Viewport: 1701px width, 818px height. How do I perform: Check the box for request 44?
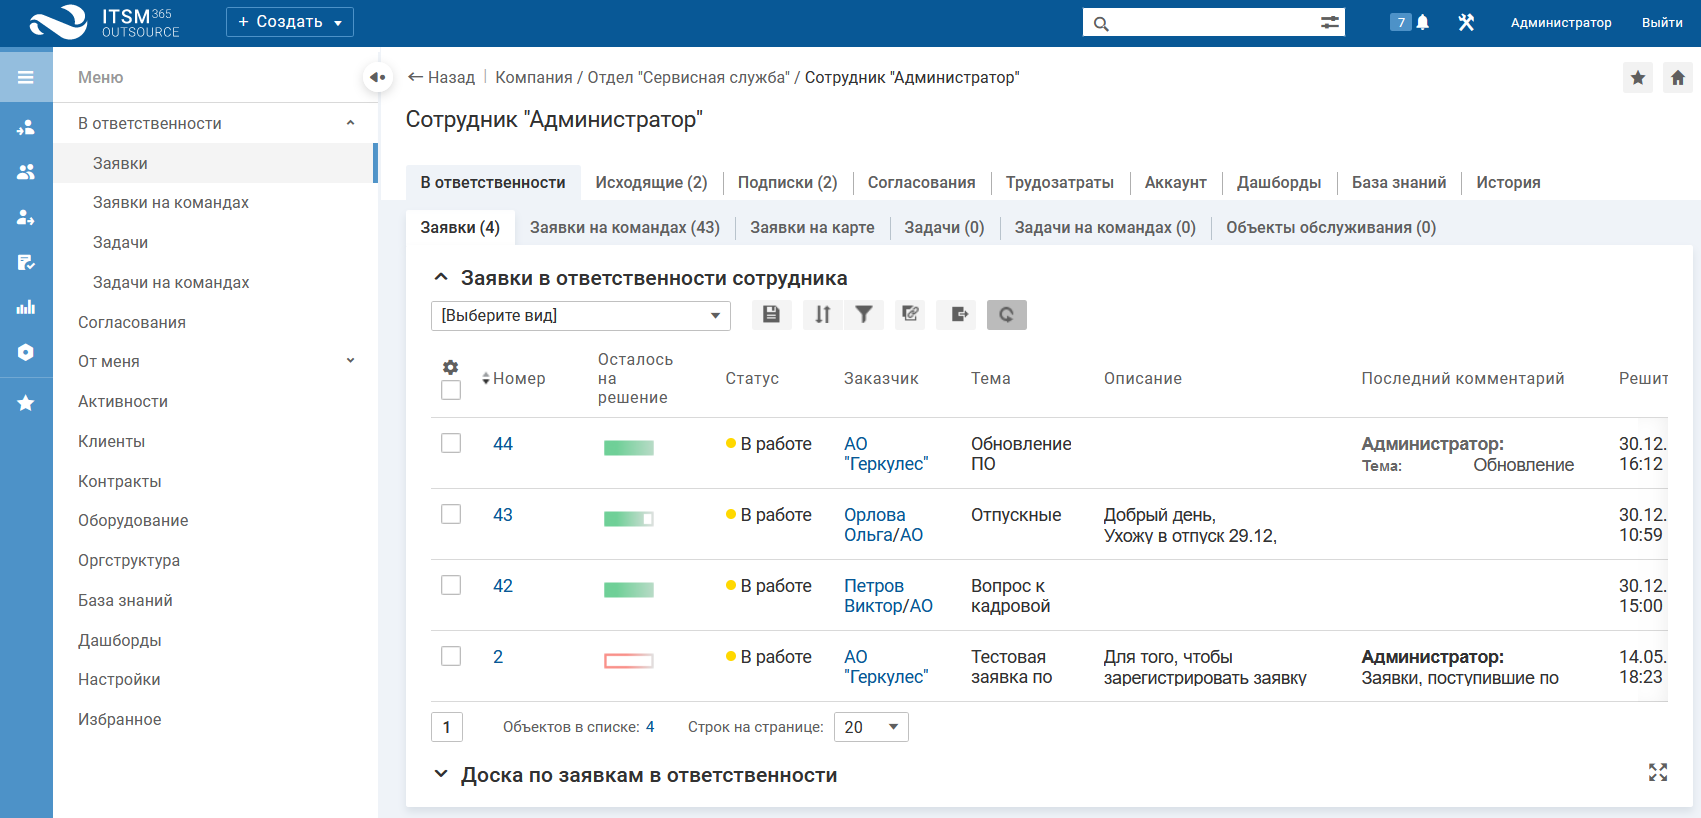(451, 443)
